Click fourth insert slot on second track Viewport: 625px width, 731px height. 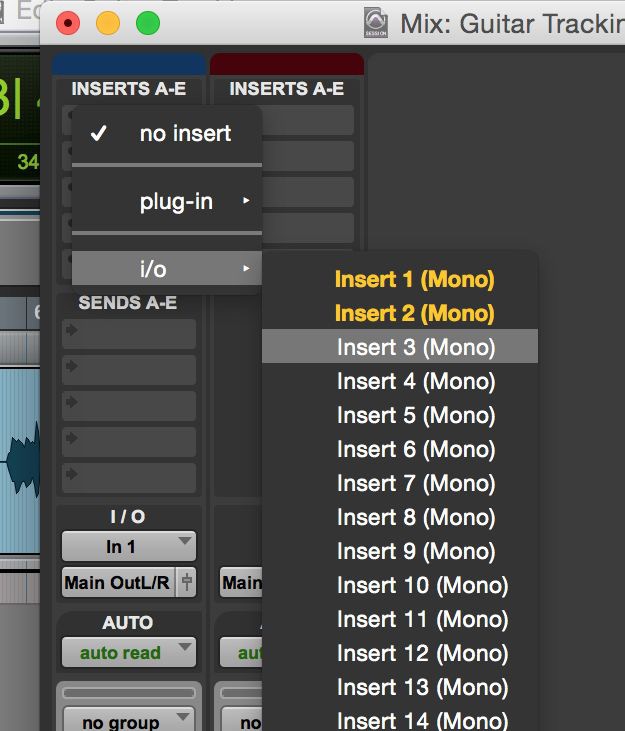click(x=308, y=228)
